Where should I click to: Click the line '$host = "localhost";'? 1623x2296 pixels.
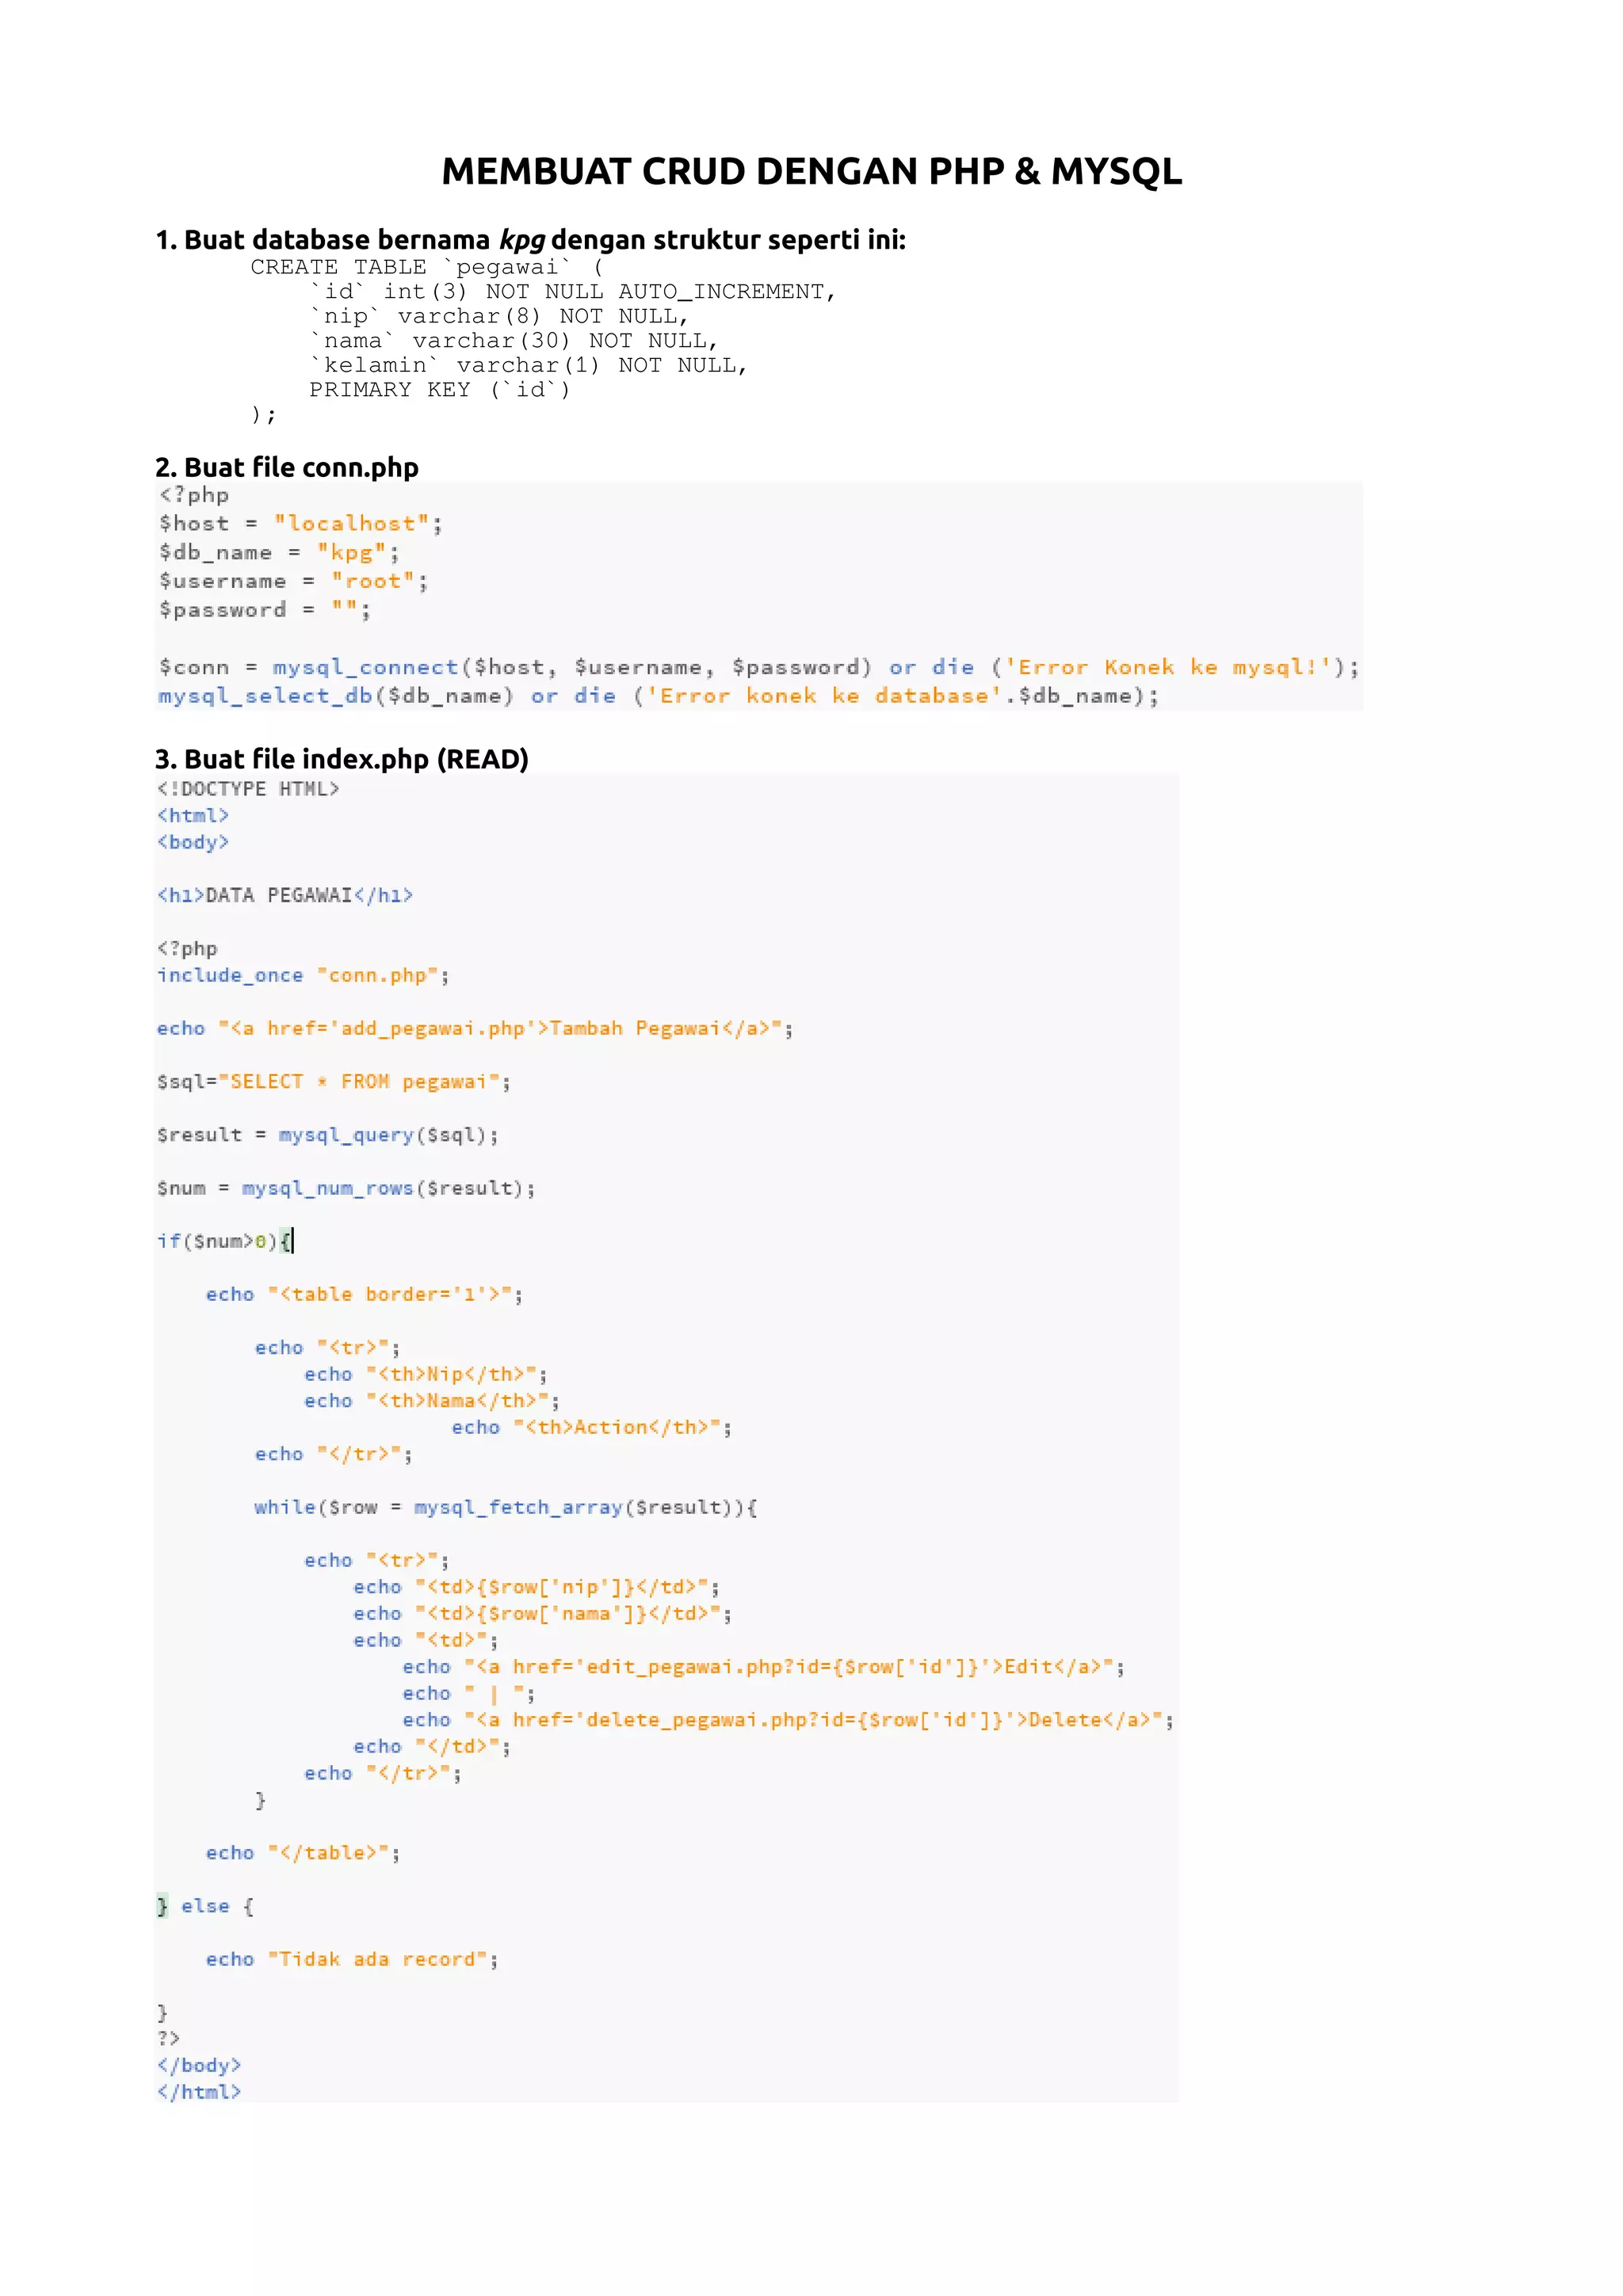(x=300, y=523)
